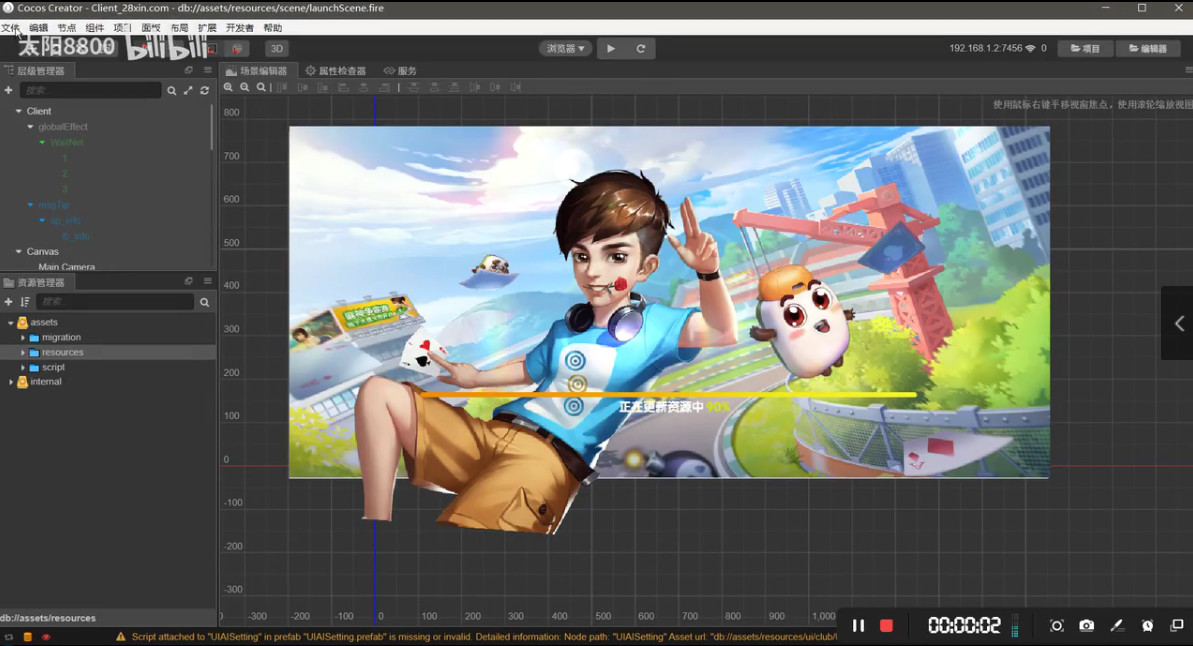
Task: Open the 编辑 menu
Action: (38, 28)
